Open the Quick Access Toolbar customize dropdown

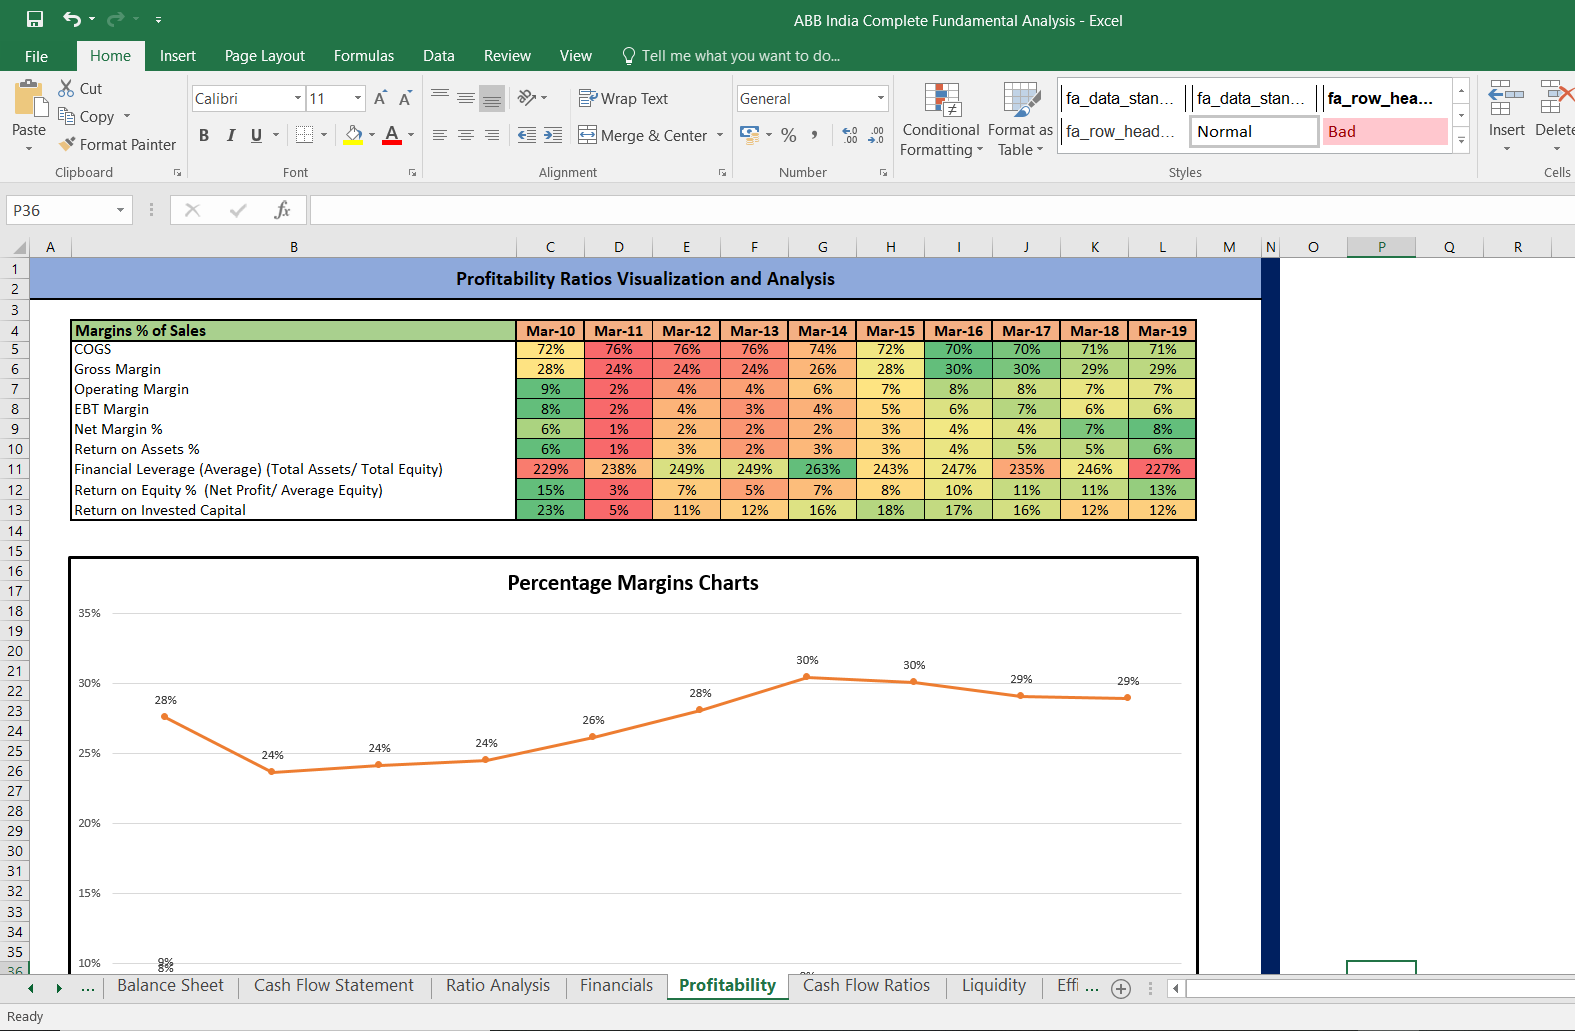click(158, 19)
